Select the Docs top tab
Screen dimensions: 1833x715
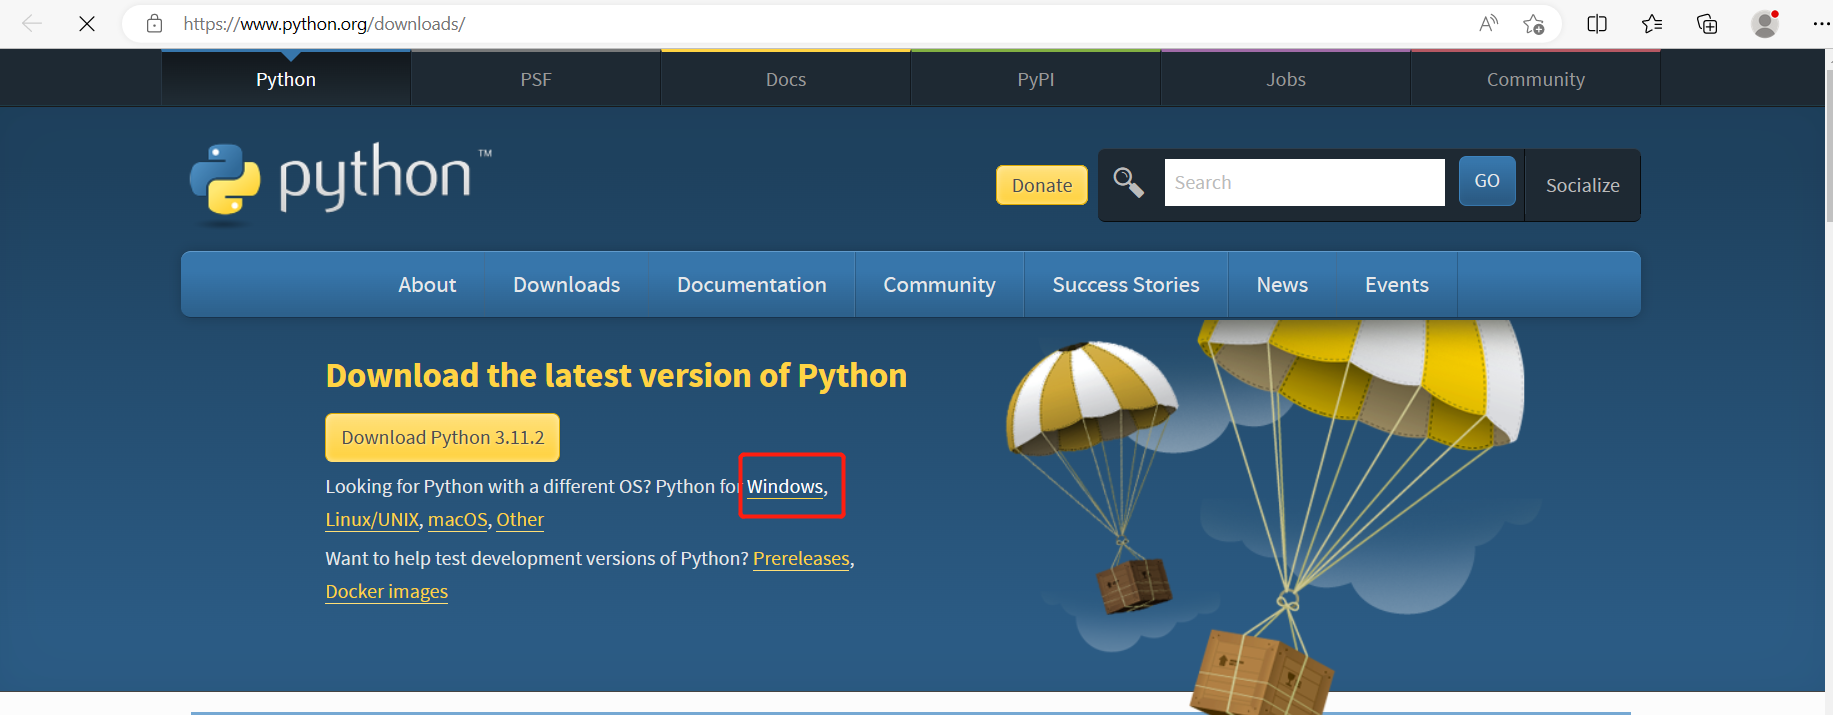786,79
